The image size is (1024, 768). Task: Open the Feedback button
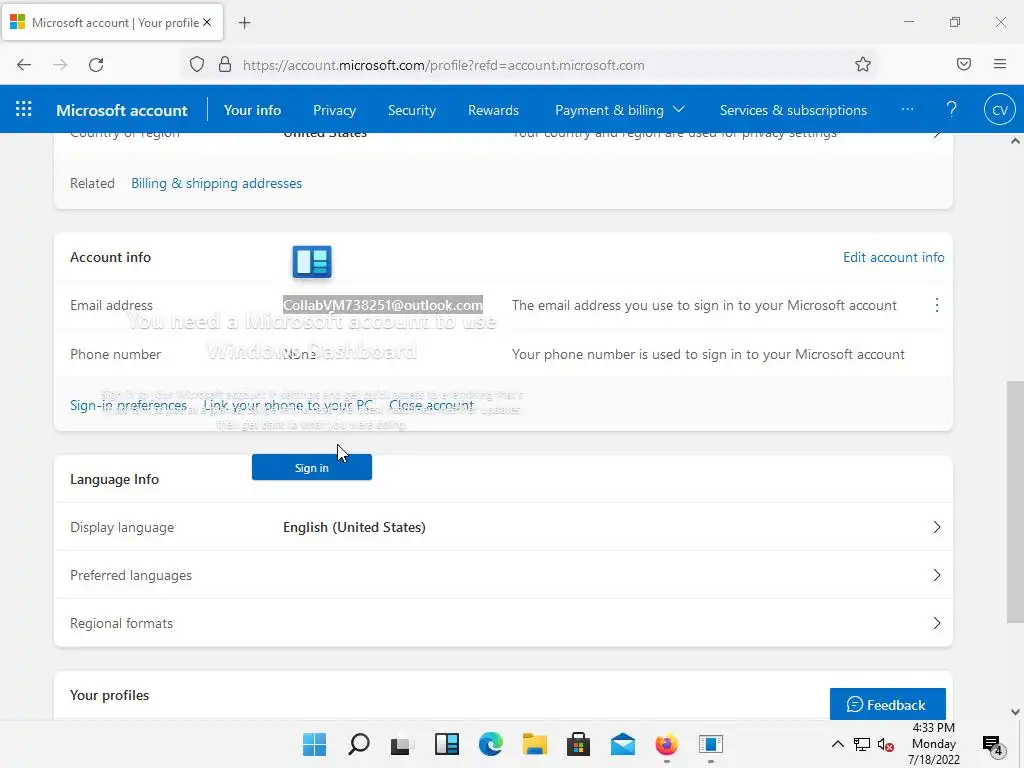(x=888, y=704)
